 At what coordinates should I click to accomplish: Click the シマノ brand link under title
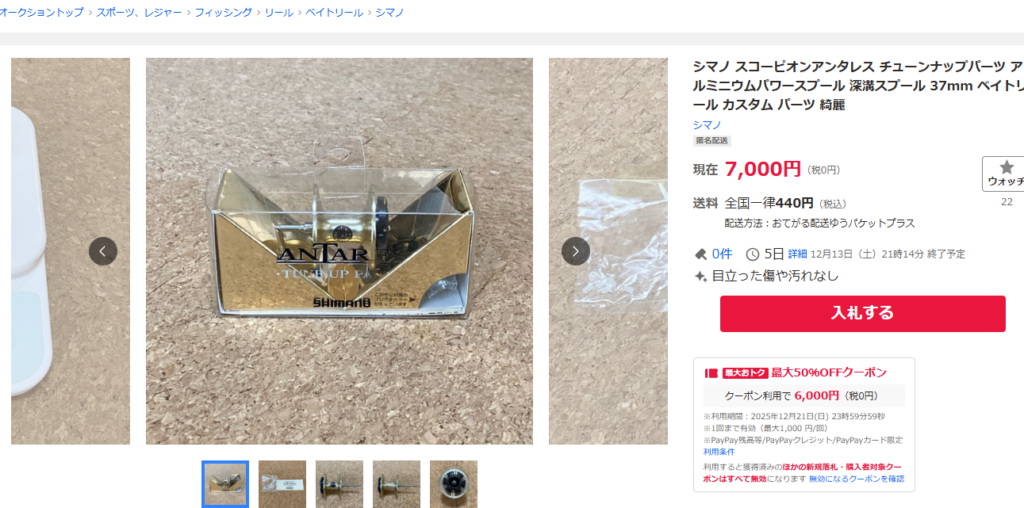[x=707, y=125]
